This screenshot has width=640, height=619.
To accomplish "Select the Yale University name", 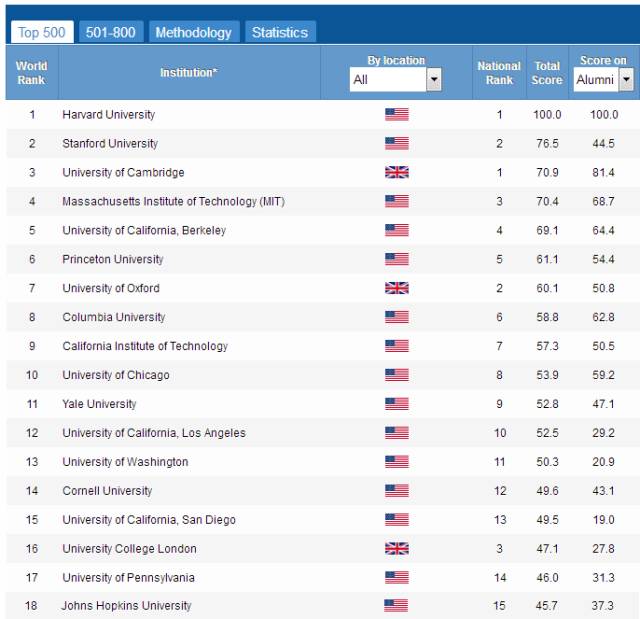I will (x=99, y=404).
